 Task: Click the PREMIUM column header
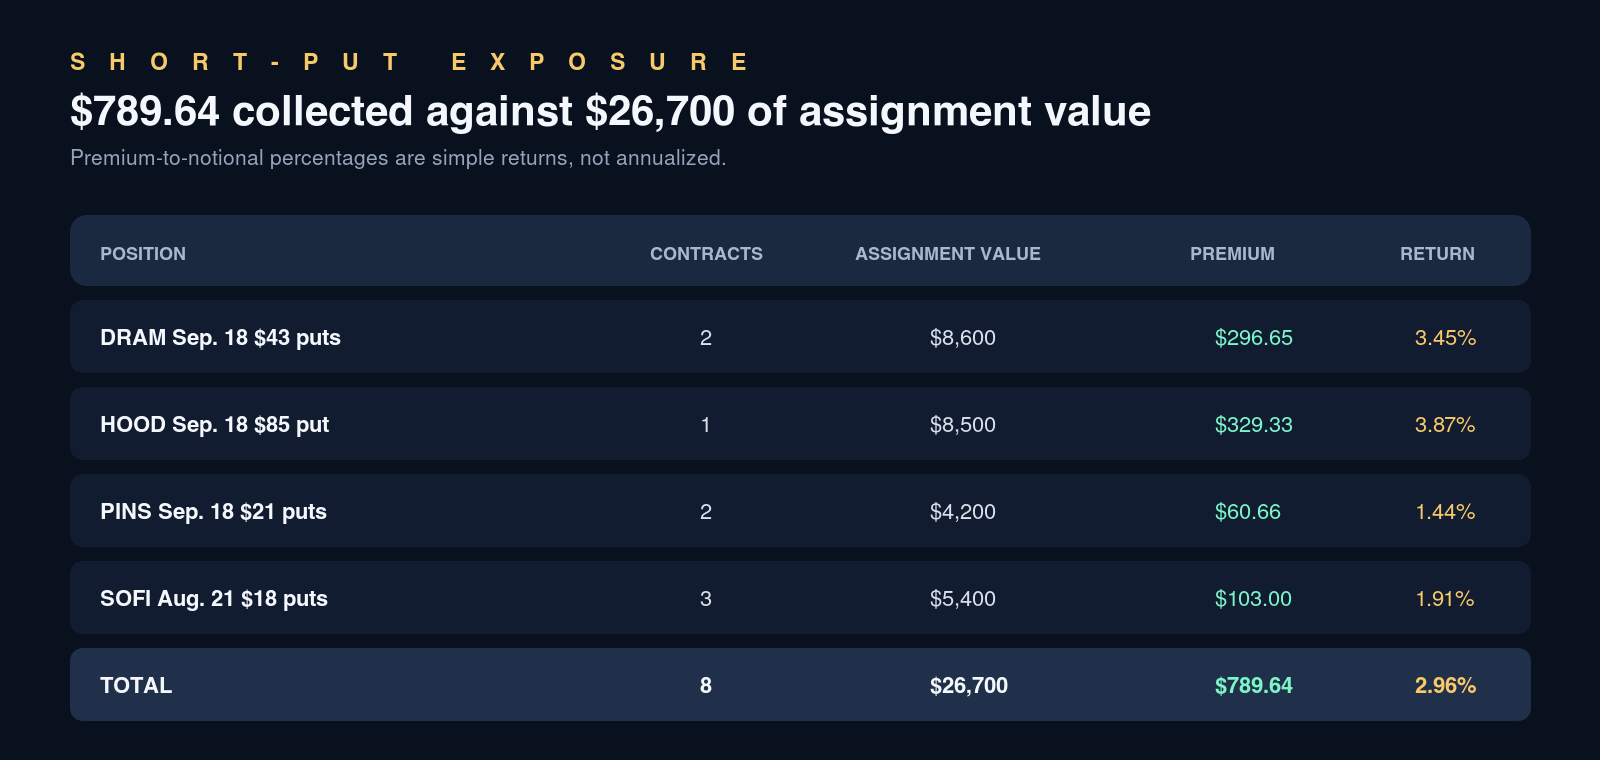pyautogui.click(x=1232, y=254)
